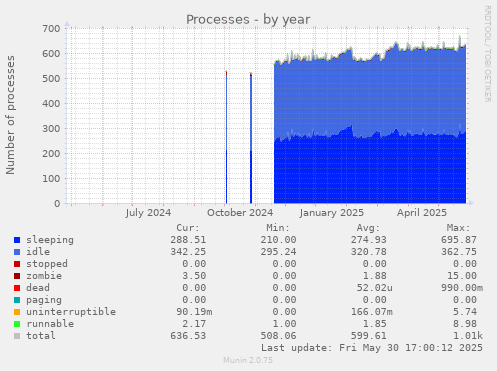Click the 'paging' legend label
This screenshot has height=371, width=497.
(x=44, y=300)
